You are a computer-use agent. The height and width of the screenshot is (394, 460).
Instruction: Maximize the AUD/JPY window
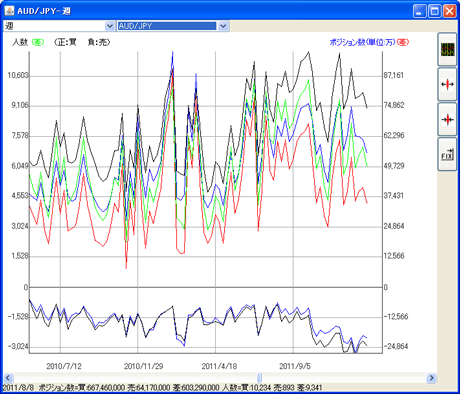tap(434, 11)
